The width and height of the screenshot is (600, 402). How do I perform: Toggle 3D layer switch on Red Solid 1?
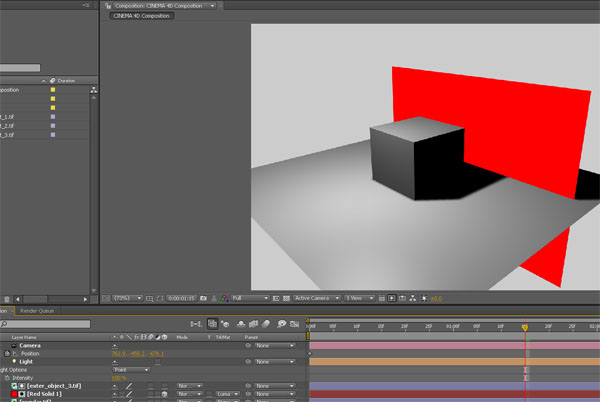point(164,394)
